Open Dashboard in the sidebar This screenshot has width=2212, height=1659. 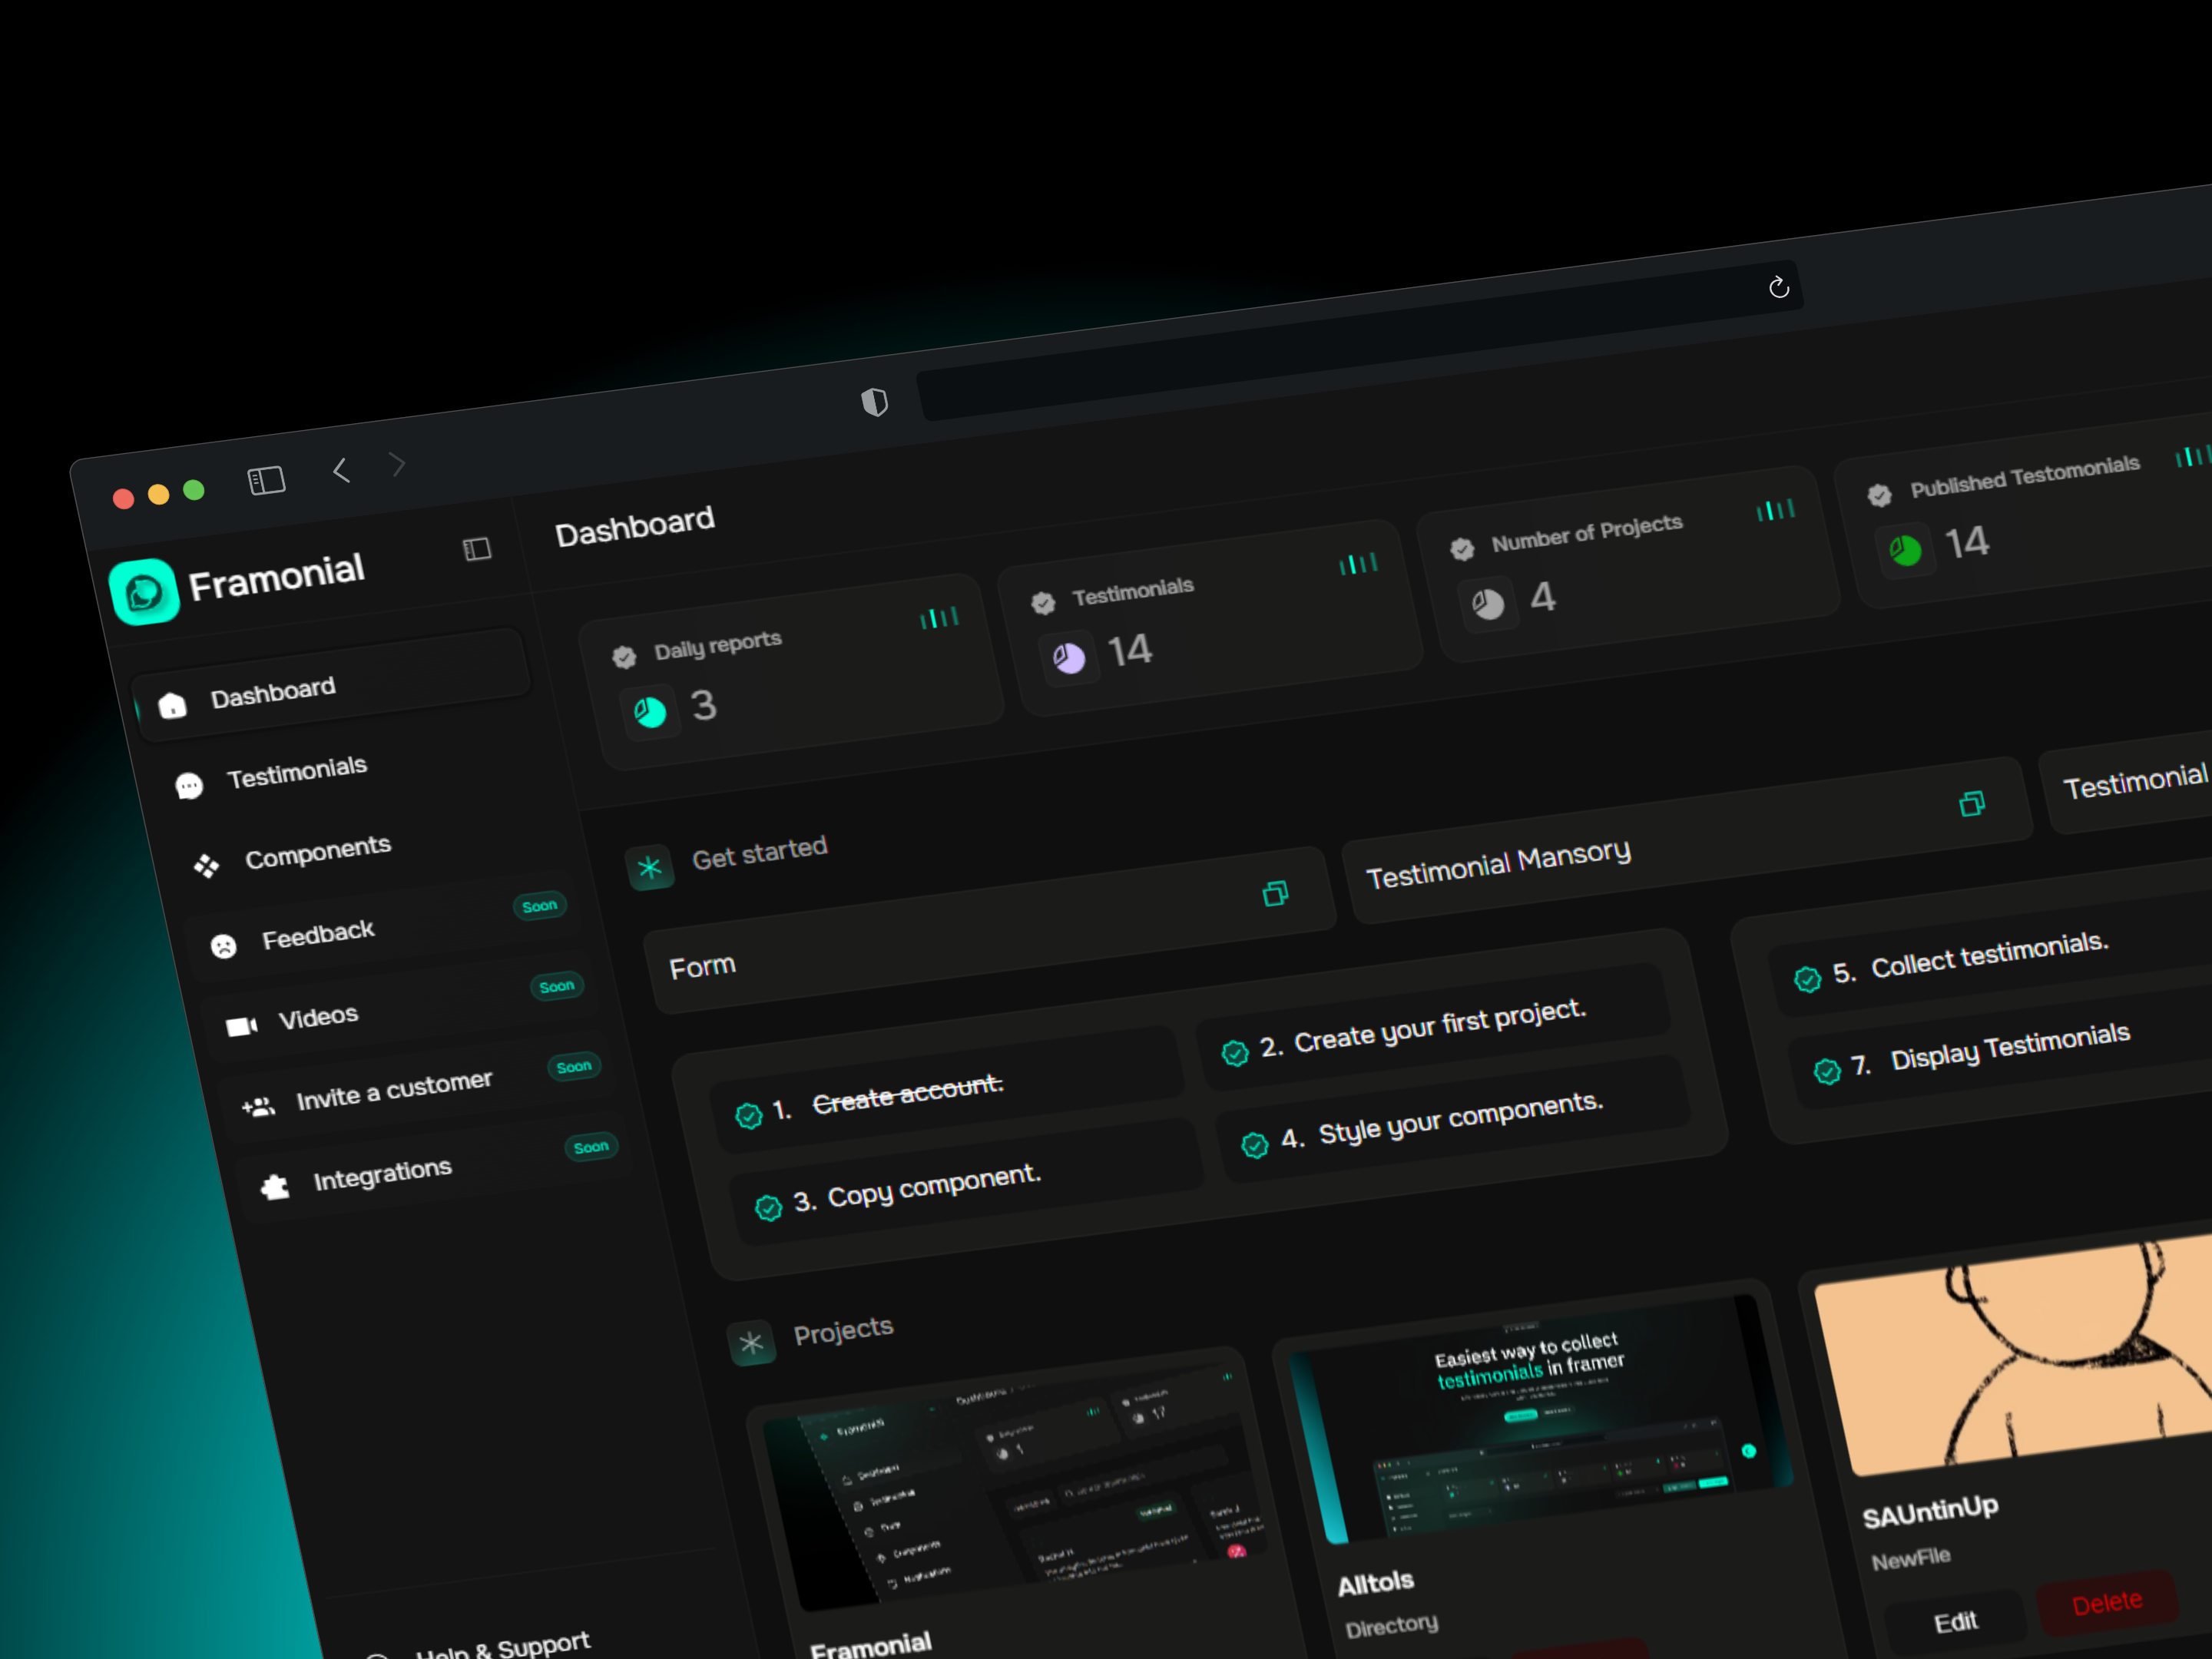click(x=332, y=685)
